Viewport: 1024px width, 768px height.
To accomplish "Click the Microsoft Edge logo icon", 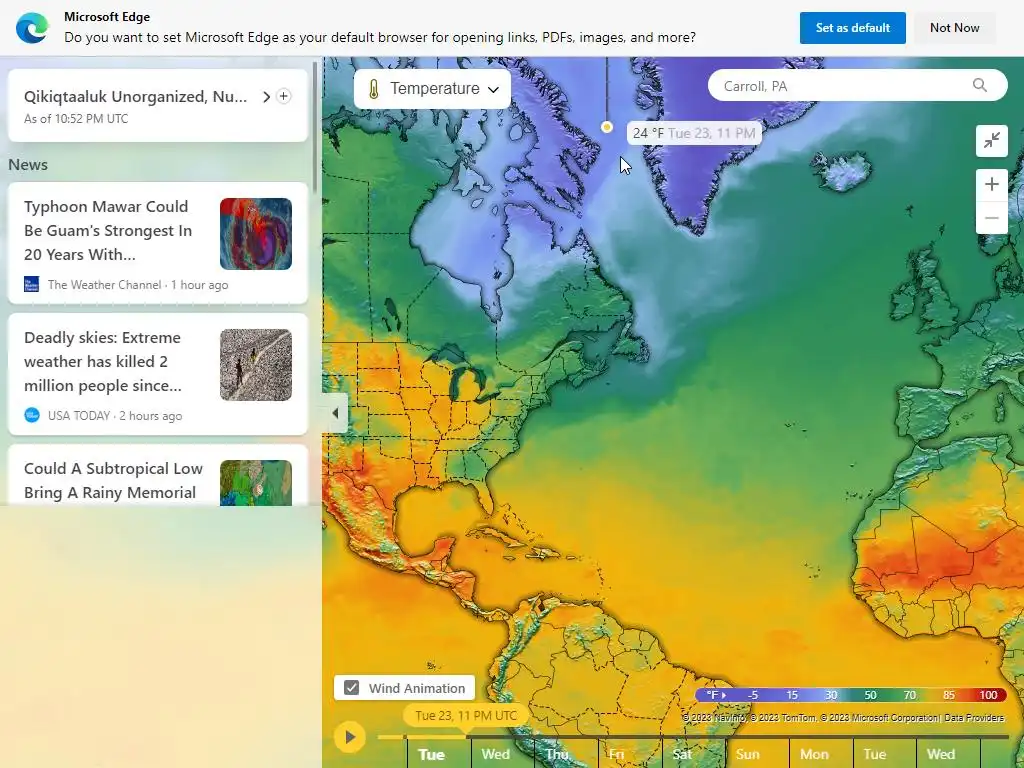I will (x=32, y=27).
